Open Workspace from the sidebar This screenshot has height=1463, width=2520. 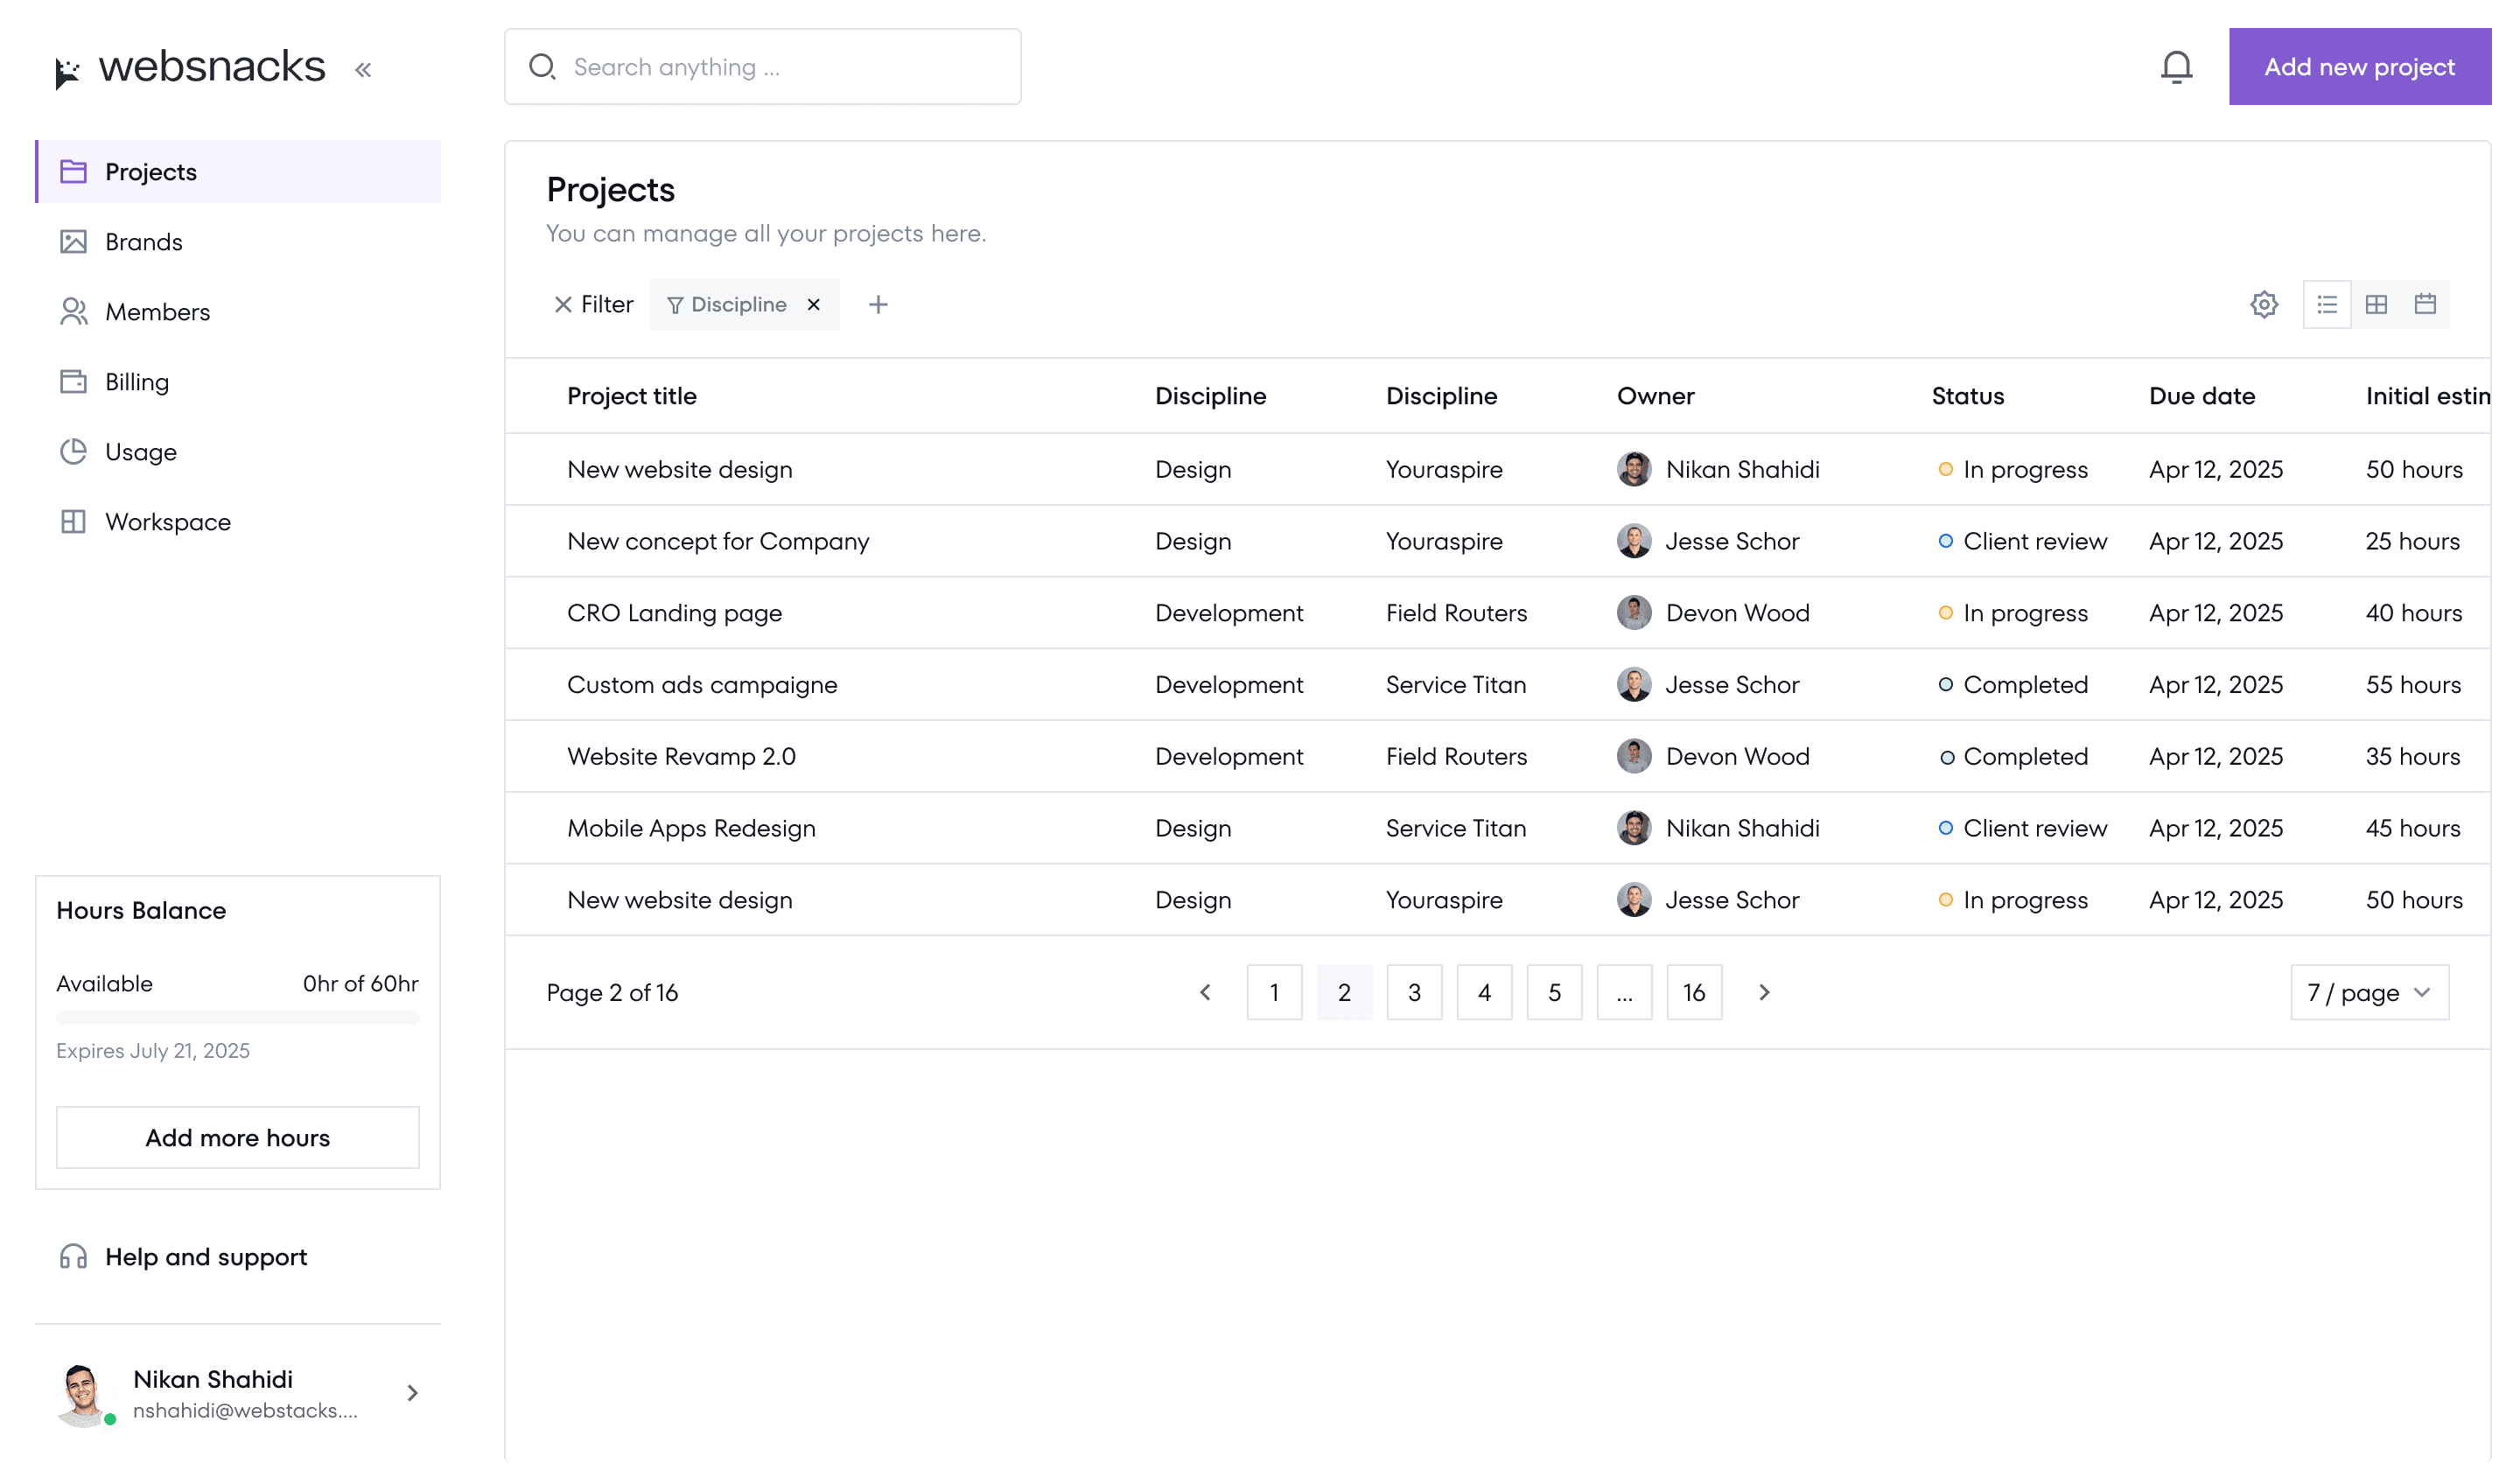coord(167,521)
